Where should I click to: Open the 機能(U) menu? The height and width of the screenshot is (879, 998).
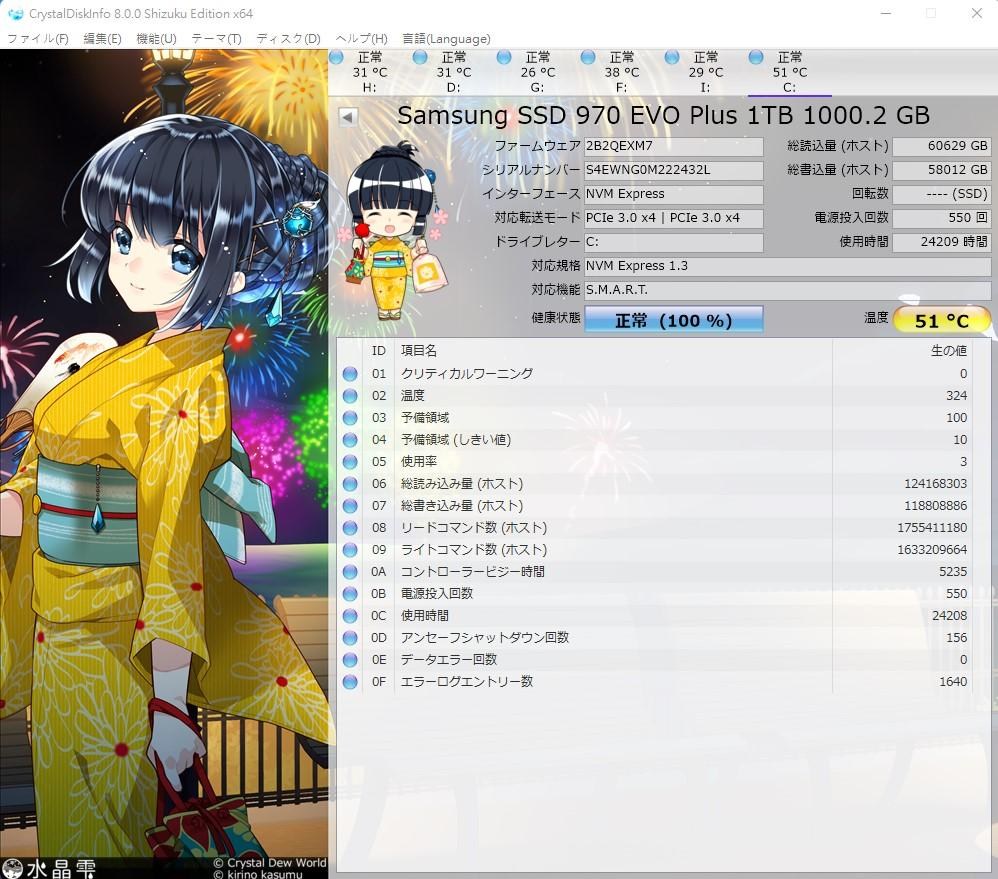pyautogui.click(x=156, y=39)
